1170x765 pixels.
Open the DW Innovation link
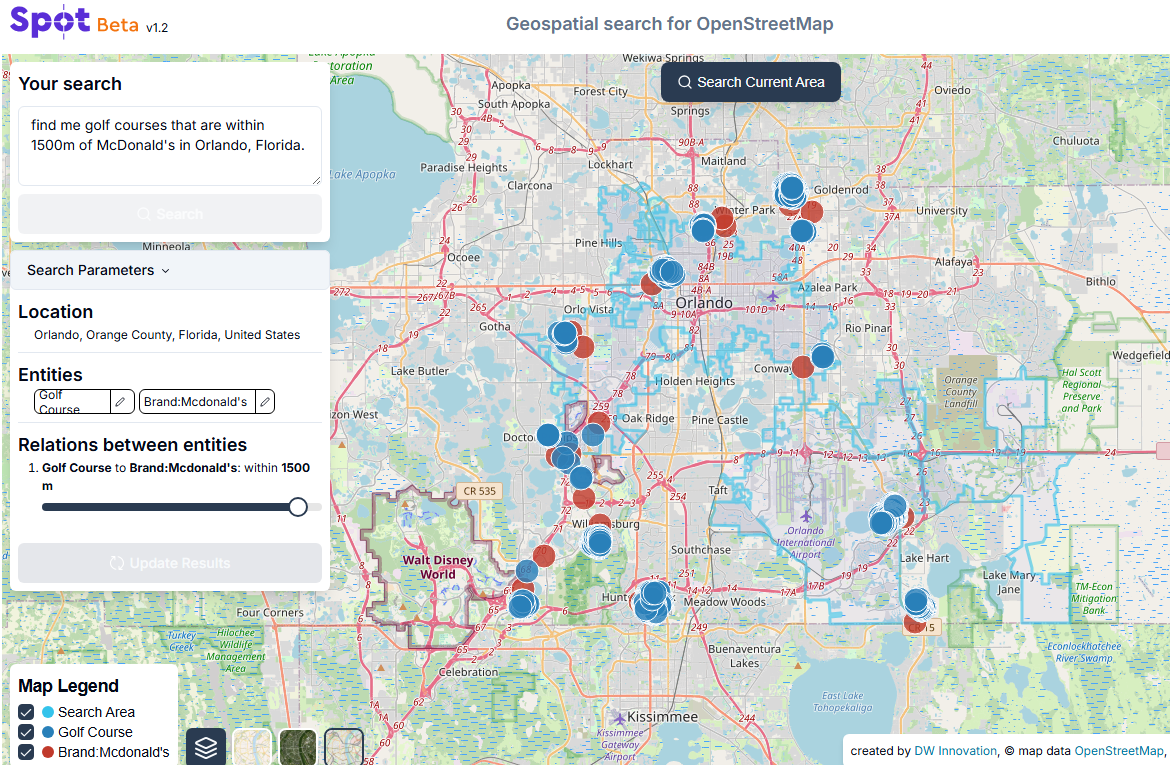tap(955, 751)
